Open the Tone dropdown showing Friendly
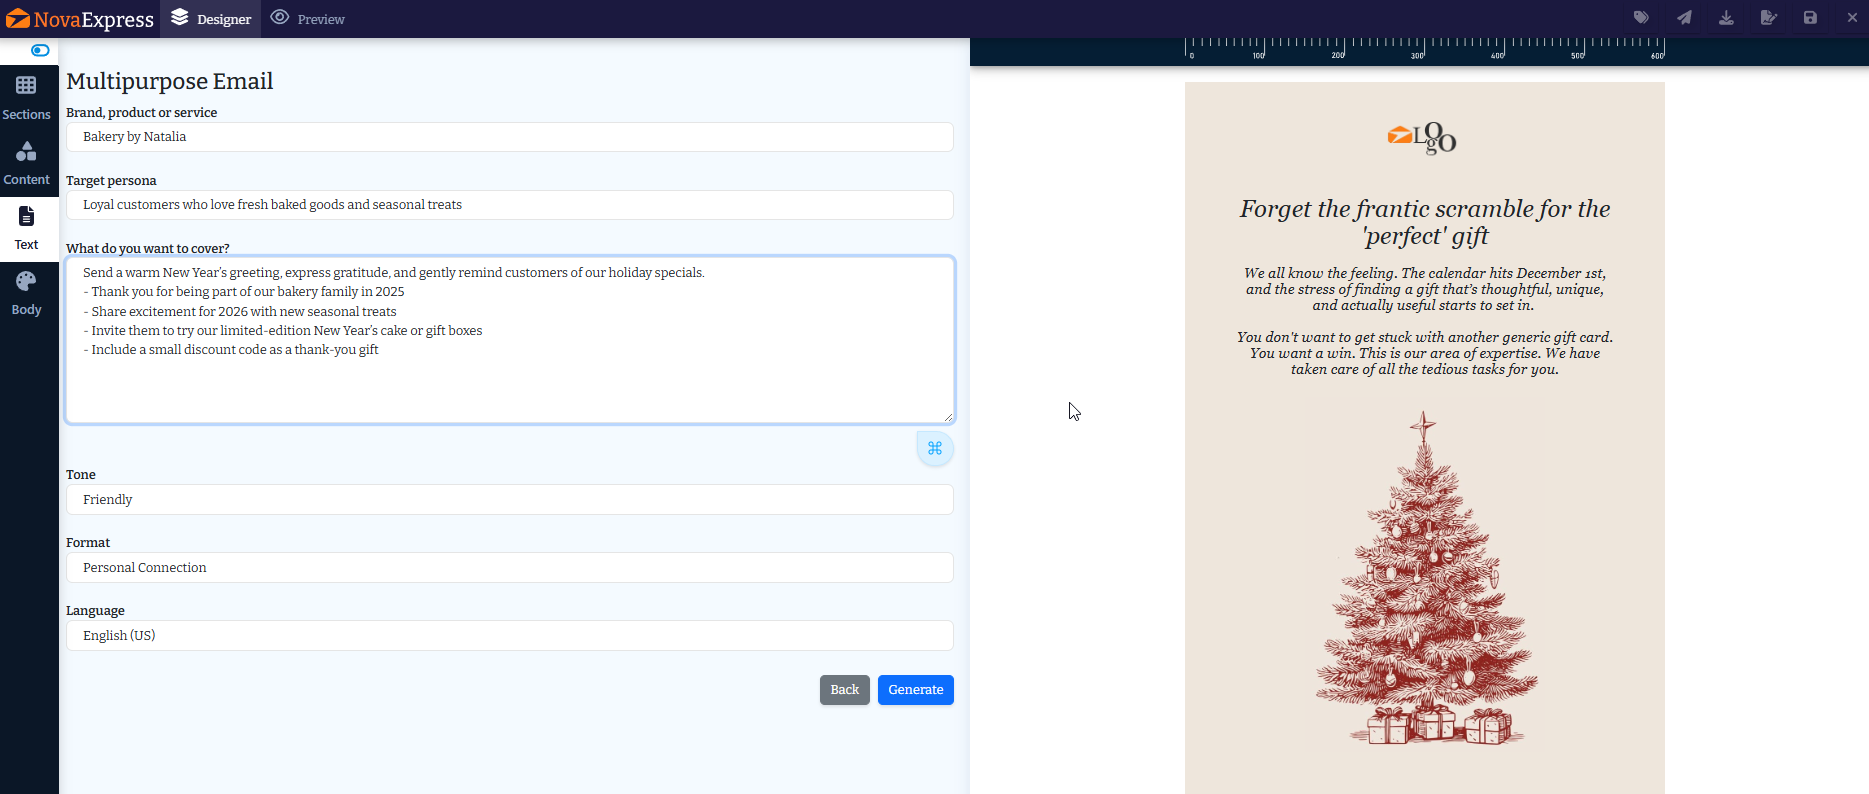 [509, 500]
